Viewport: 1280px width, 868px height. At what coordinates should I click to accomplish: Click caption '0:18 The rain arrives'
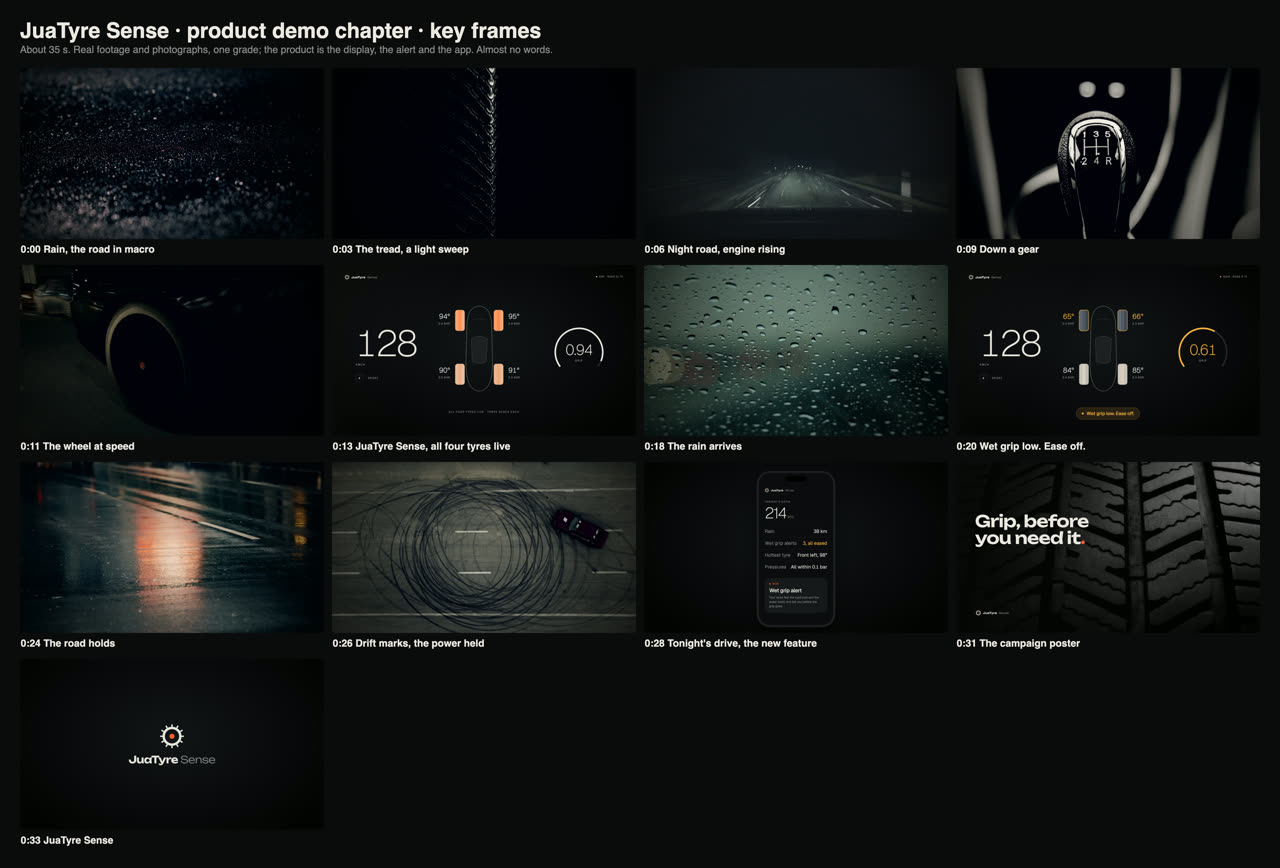tap(693, 446)
